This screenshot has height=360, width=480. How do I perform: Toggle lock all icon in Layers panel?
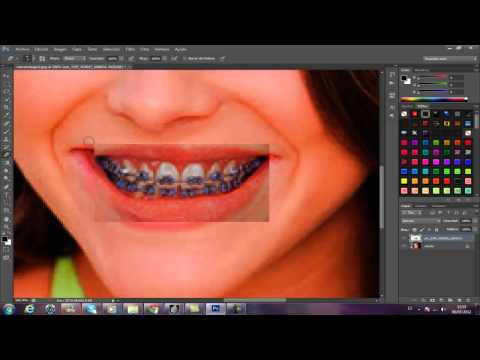437,229
